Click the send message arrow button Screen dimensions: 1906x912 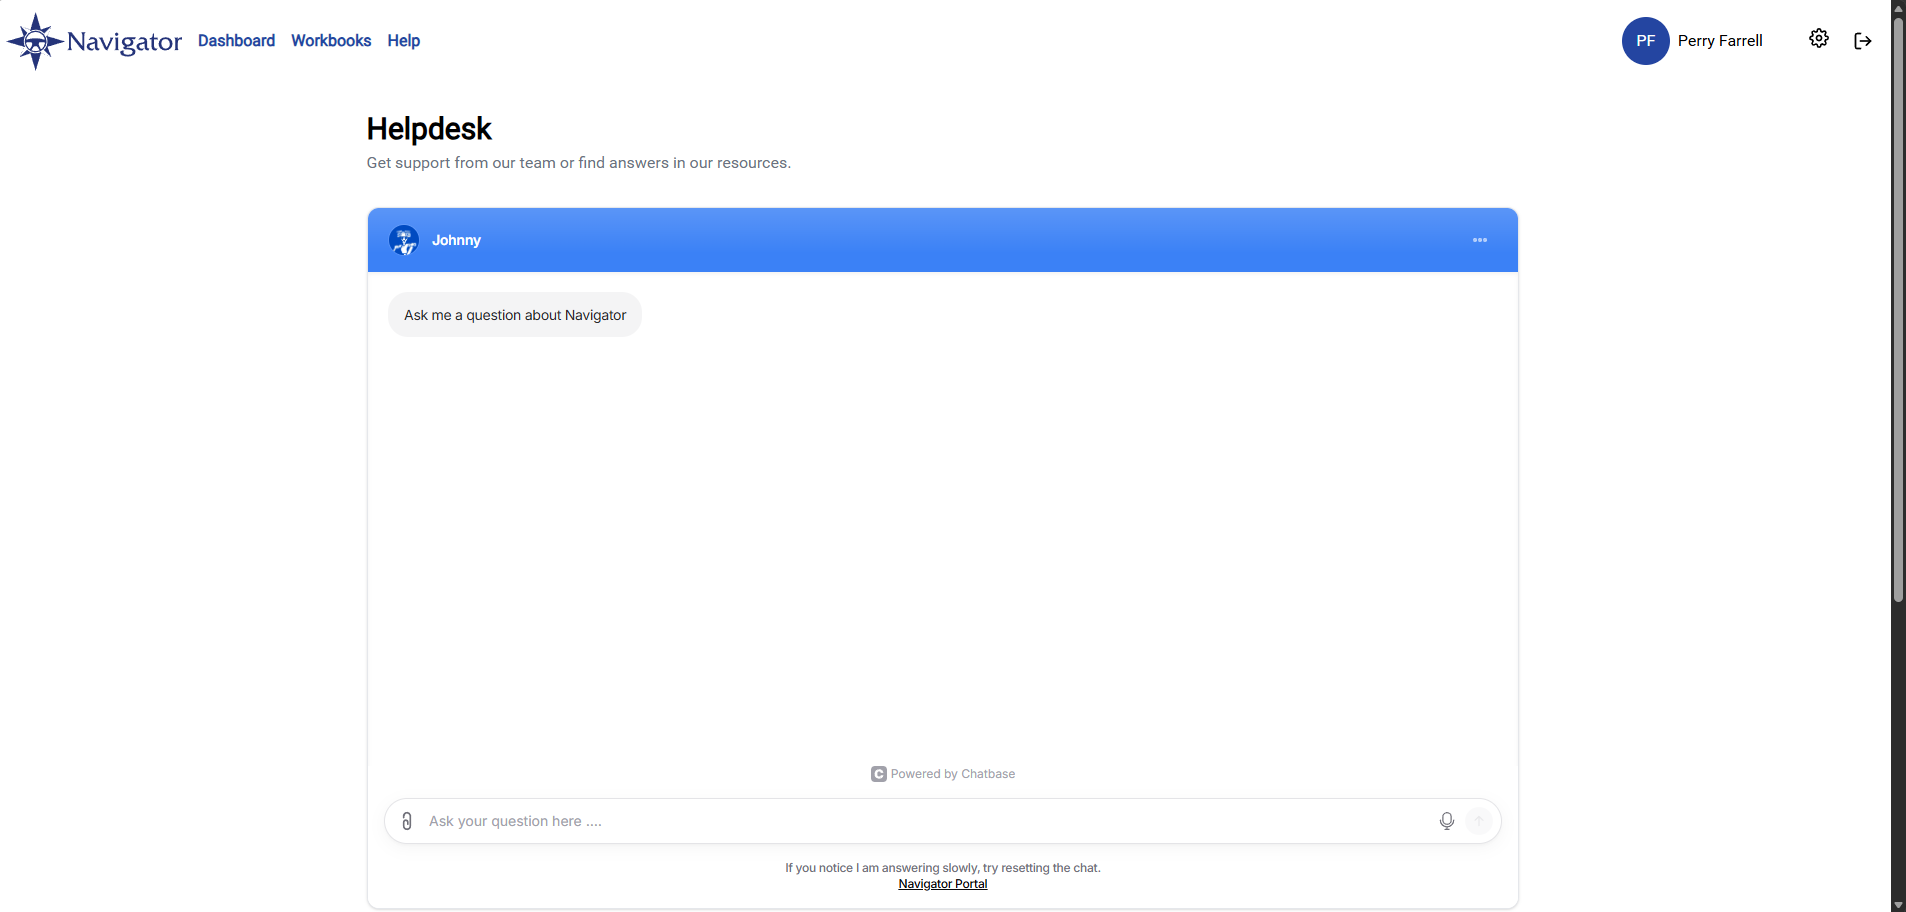point(1479,821)
